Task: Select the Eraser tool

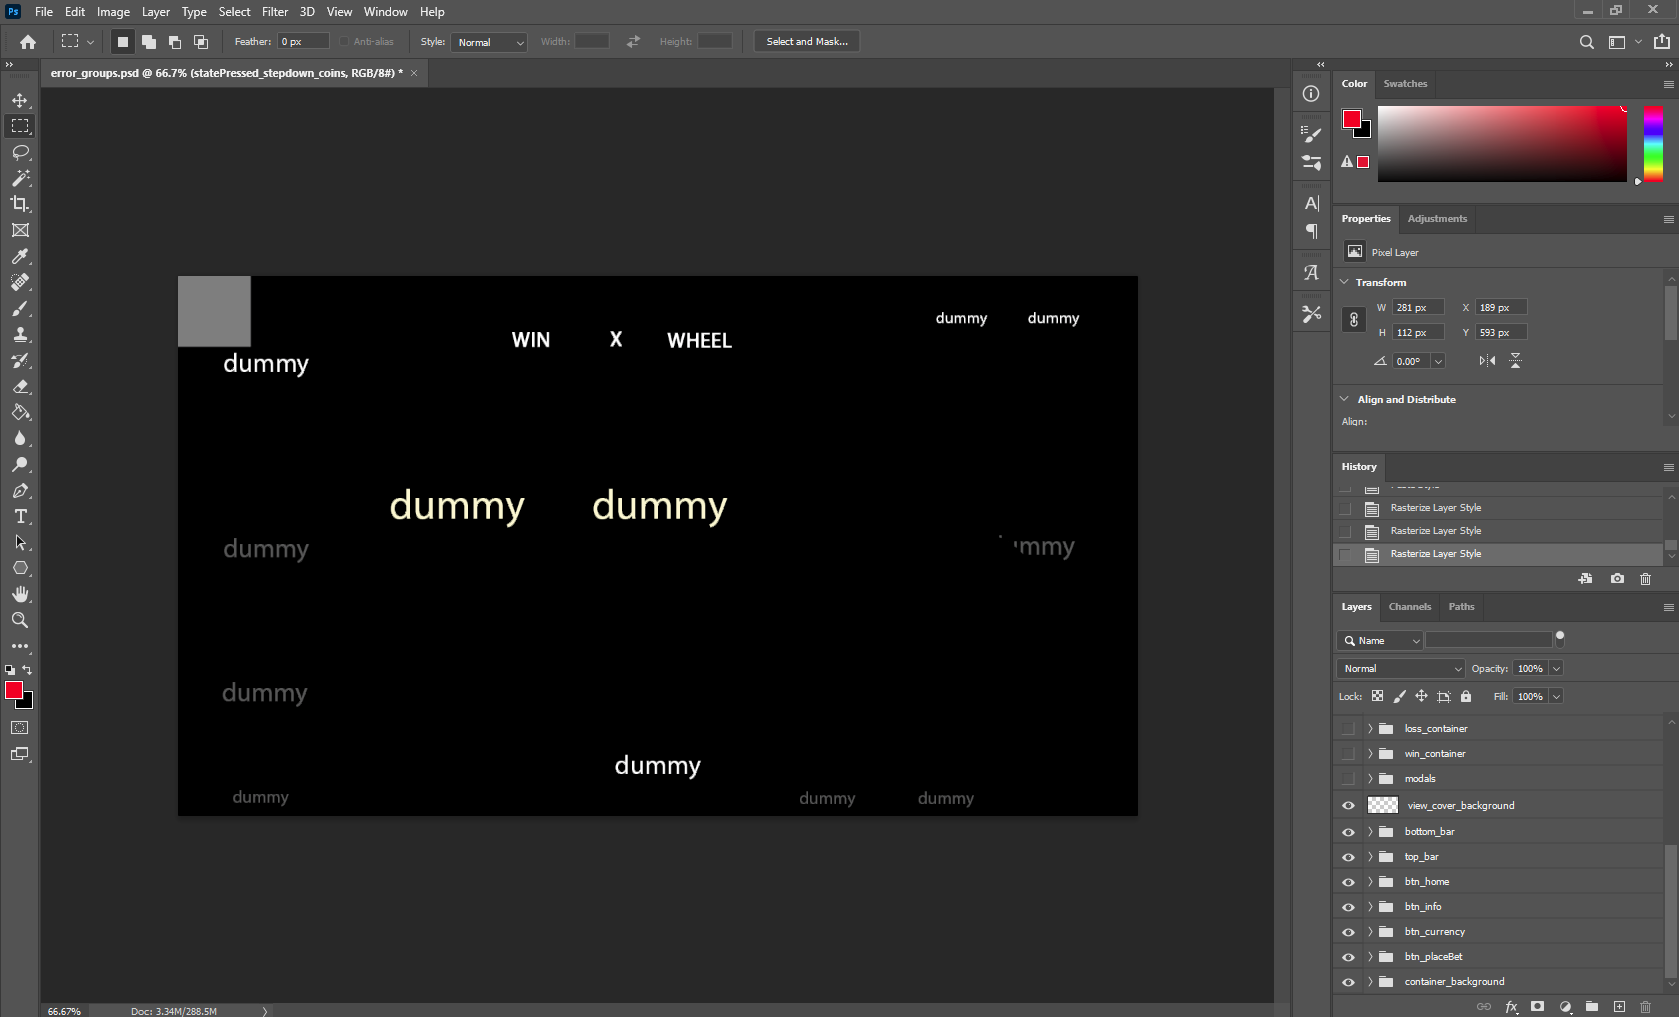Action: (20, 386)
